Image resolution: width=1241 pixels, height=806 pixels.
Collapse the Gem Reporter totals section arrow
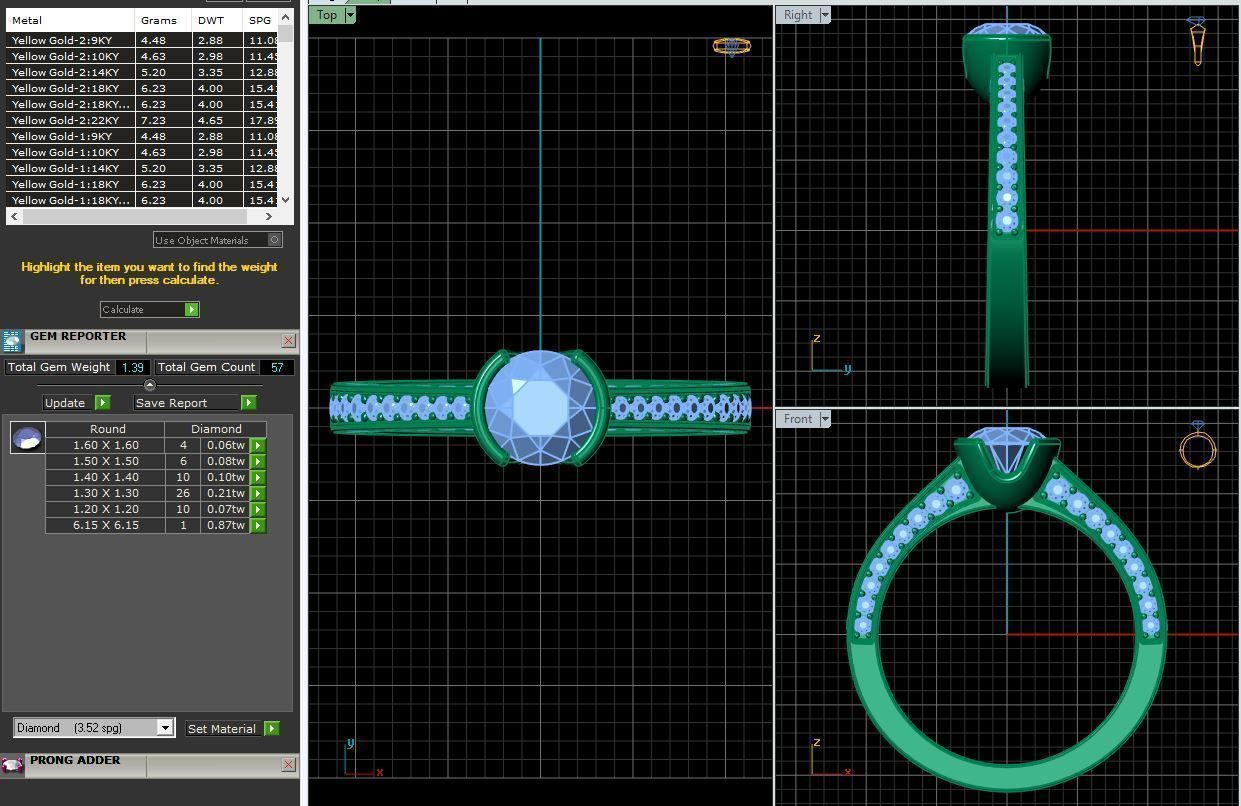pyautogui.click(x=150, y=385)
